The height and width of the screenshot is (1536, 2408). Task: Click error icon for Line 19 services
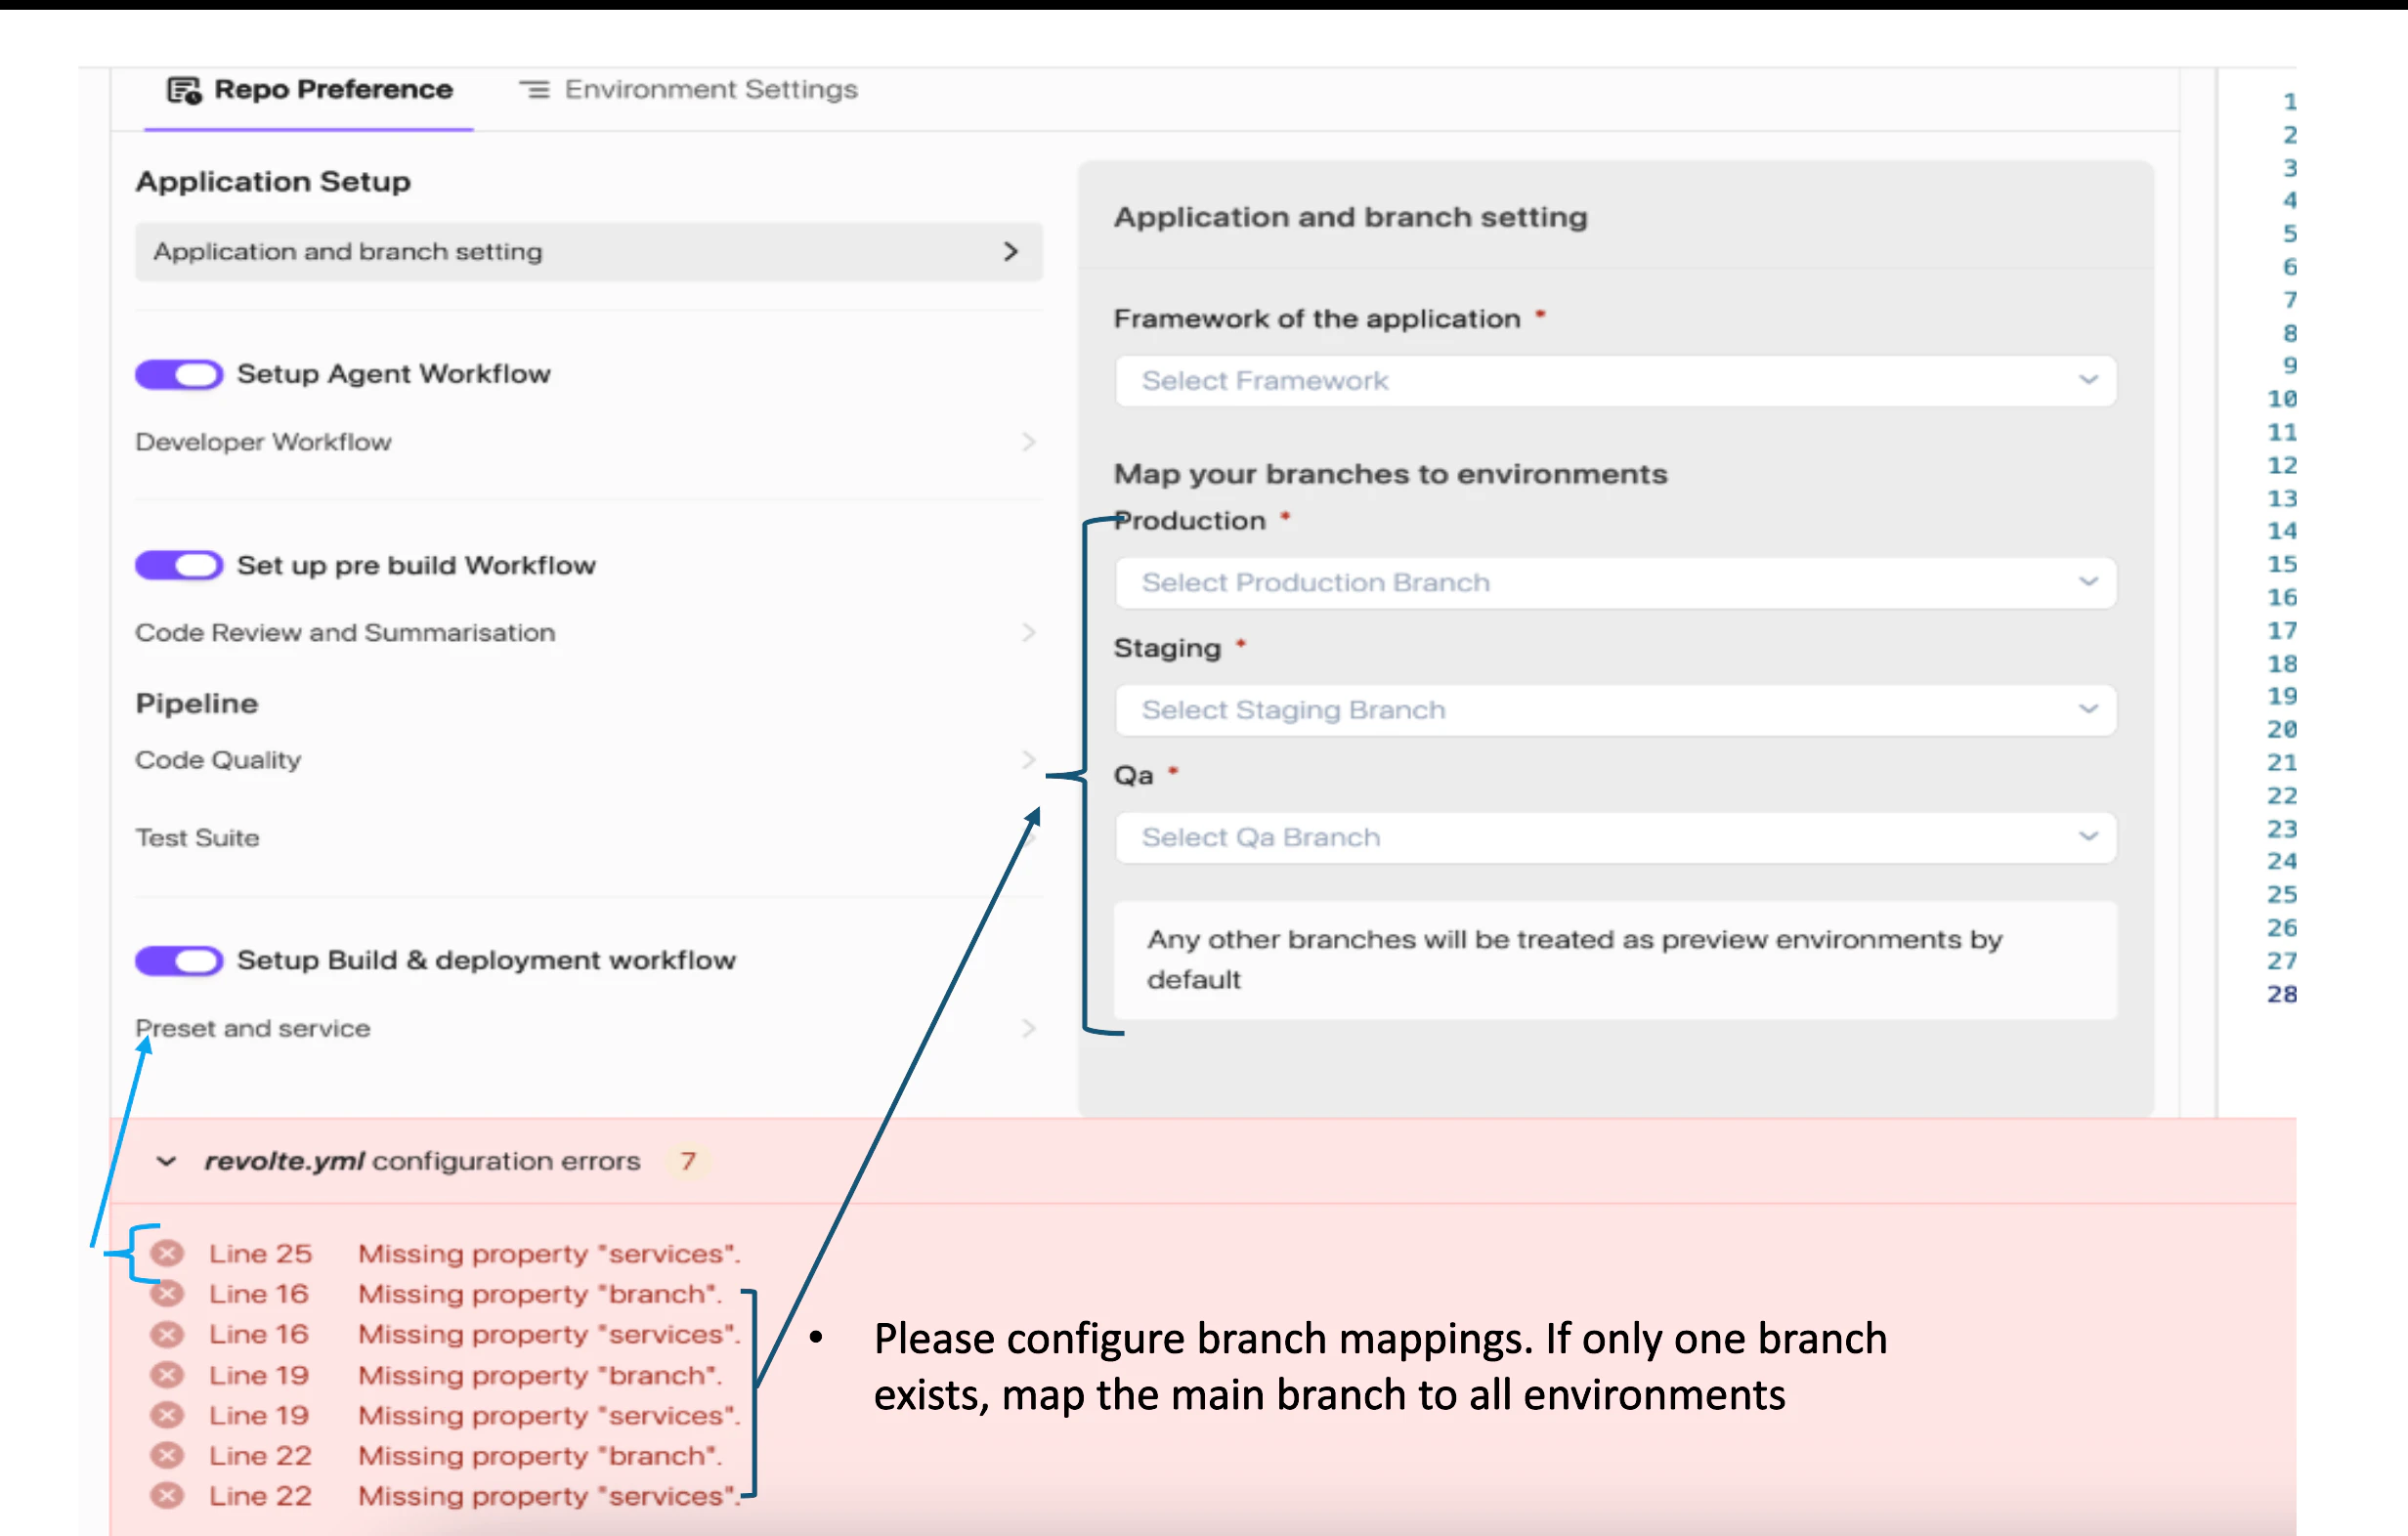[x=167, y=1415]
